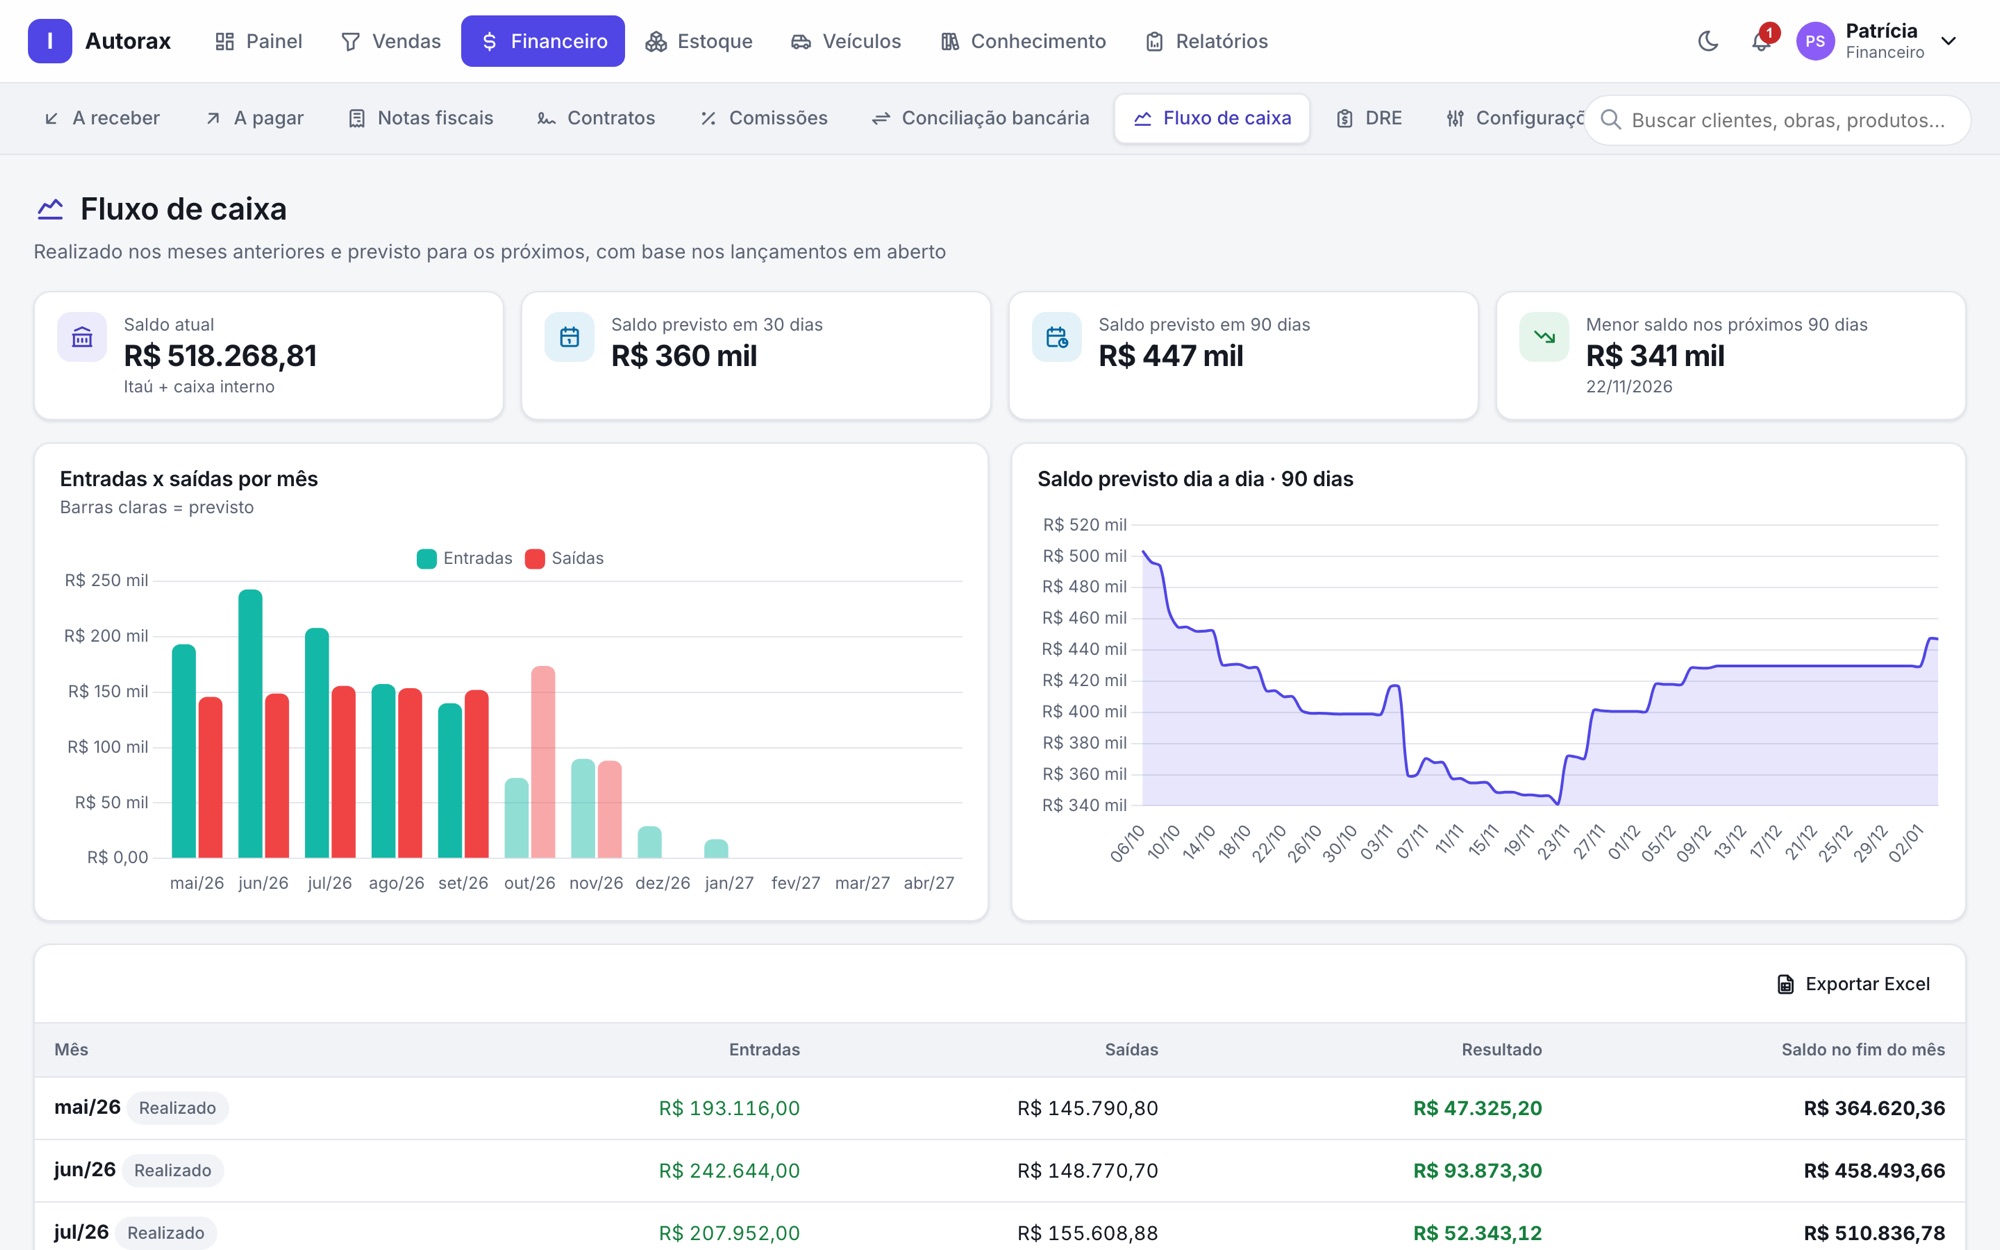Click Exportar Excel button
The width and height of the screenshot is (2000, 1250).
coord(1853,984)
